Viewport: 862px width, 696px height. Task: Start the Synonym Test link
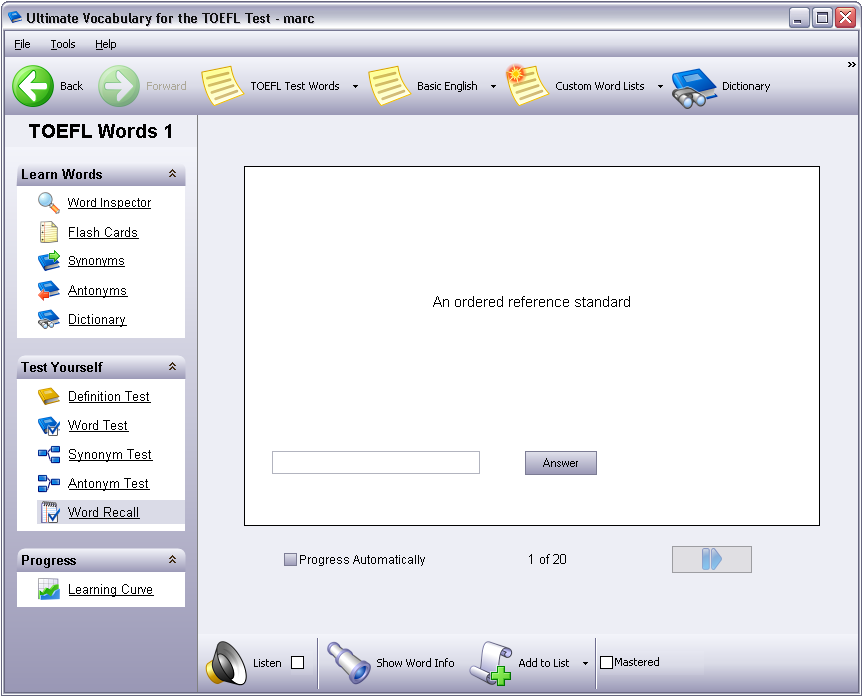pos(110,455)
